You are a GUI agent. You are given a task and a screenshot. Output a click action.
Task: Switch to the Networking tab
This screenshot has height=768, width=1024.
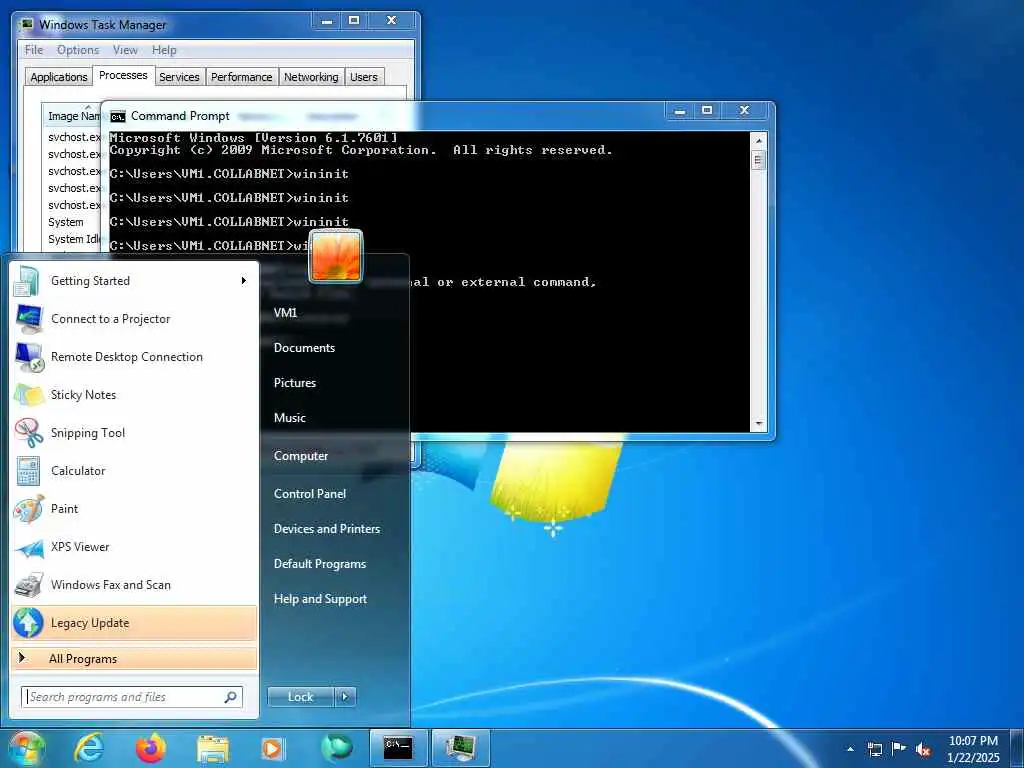(x=311, y=77)
